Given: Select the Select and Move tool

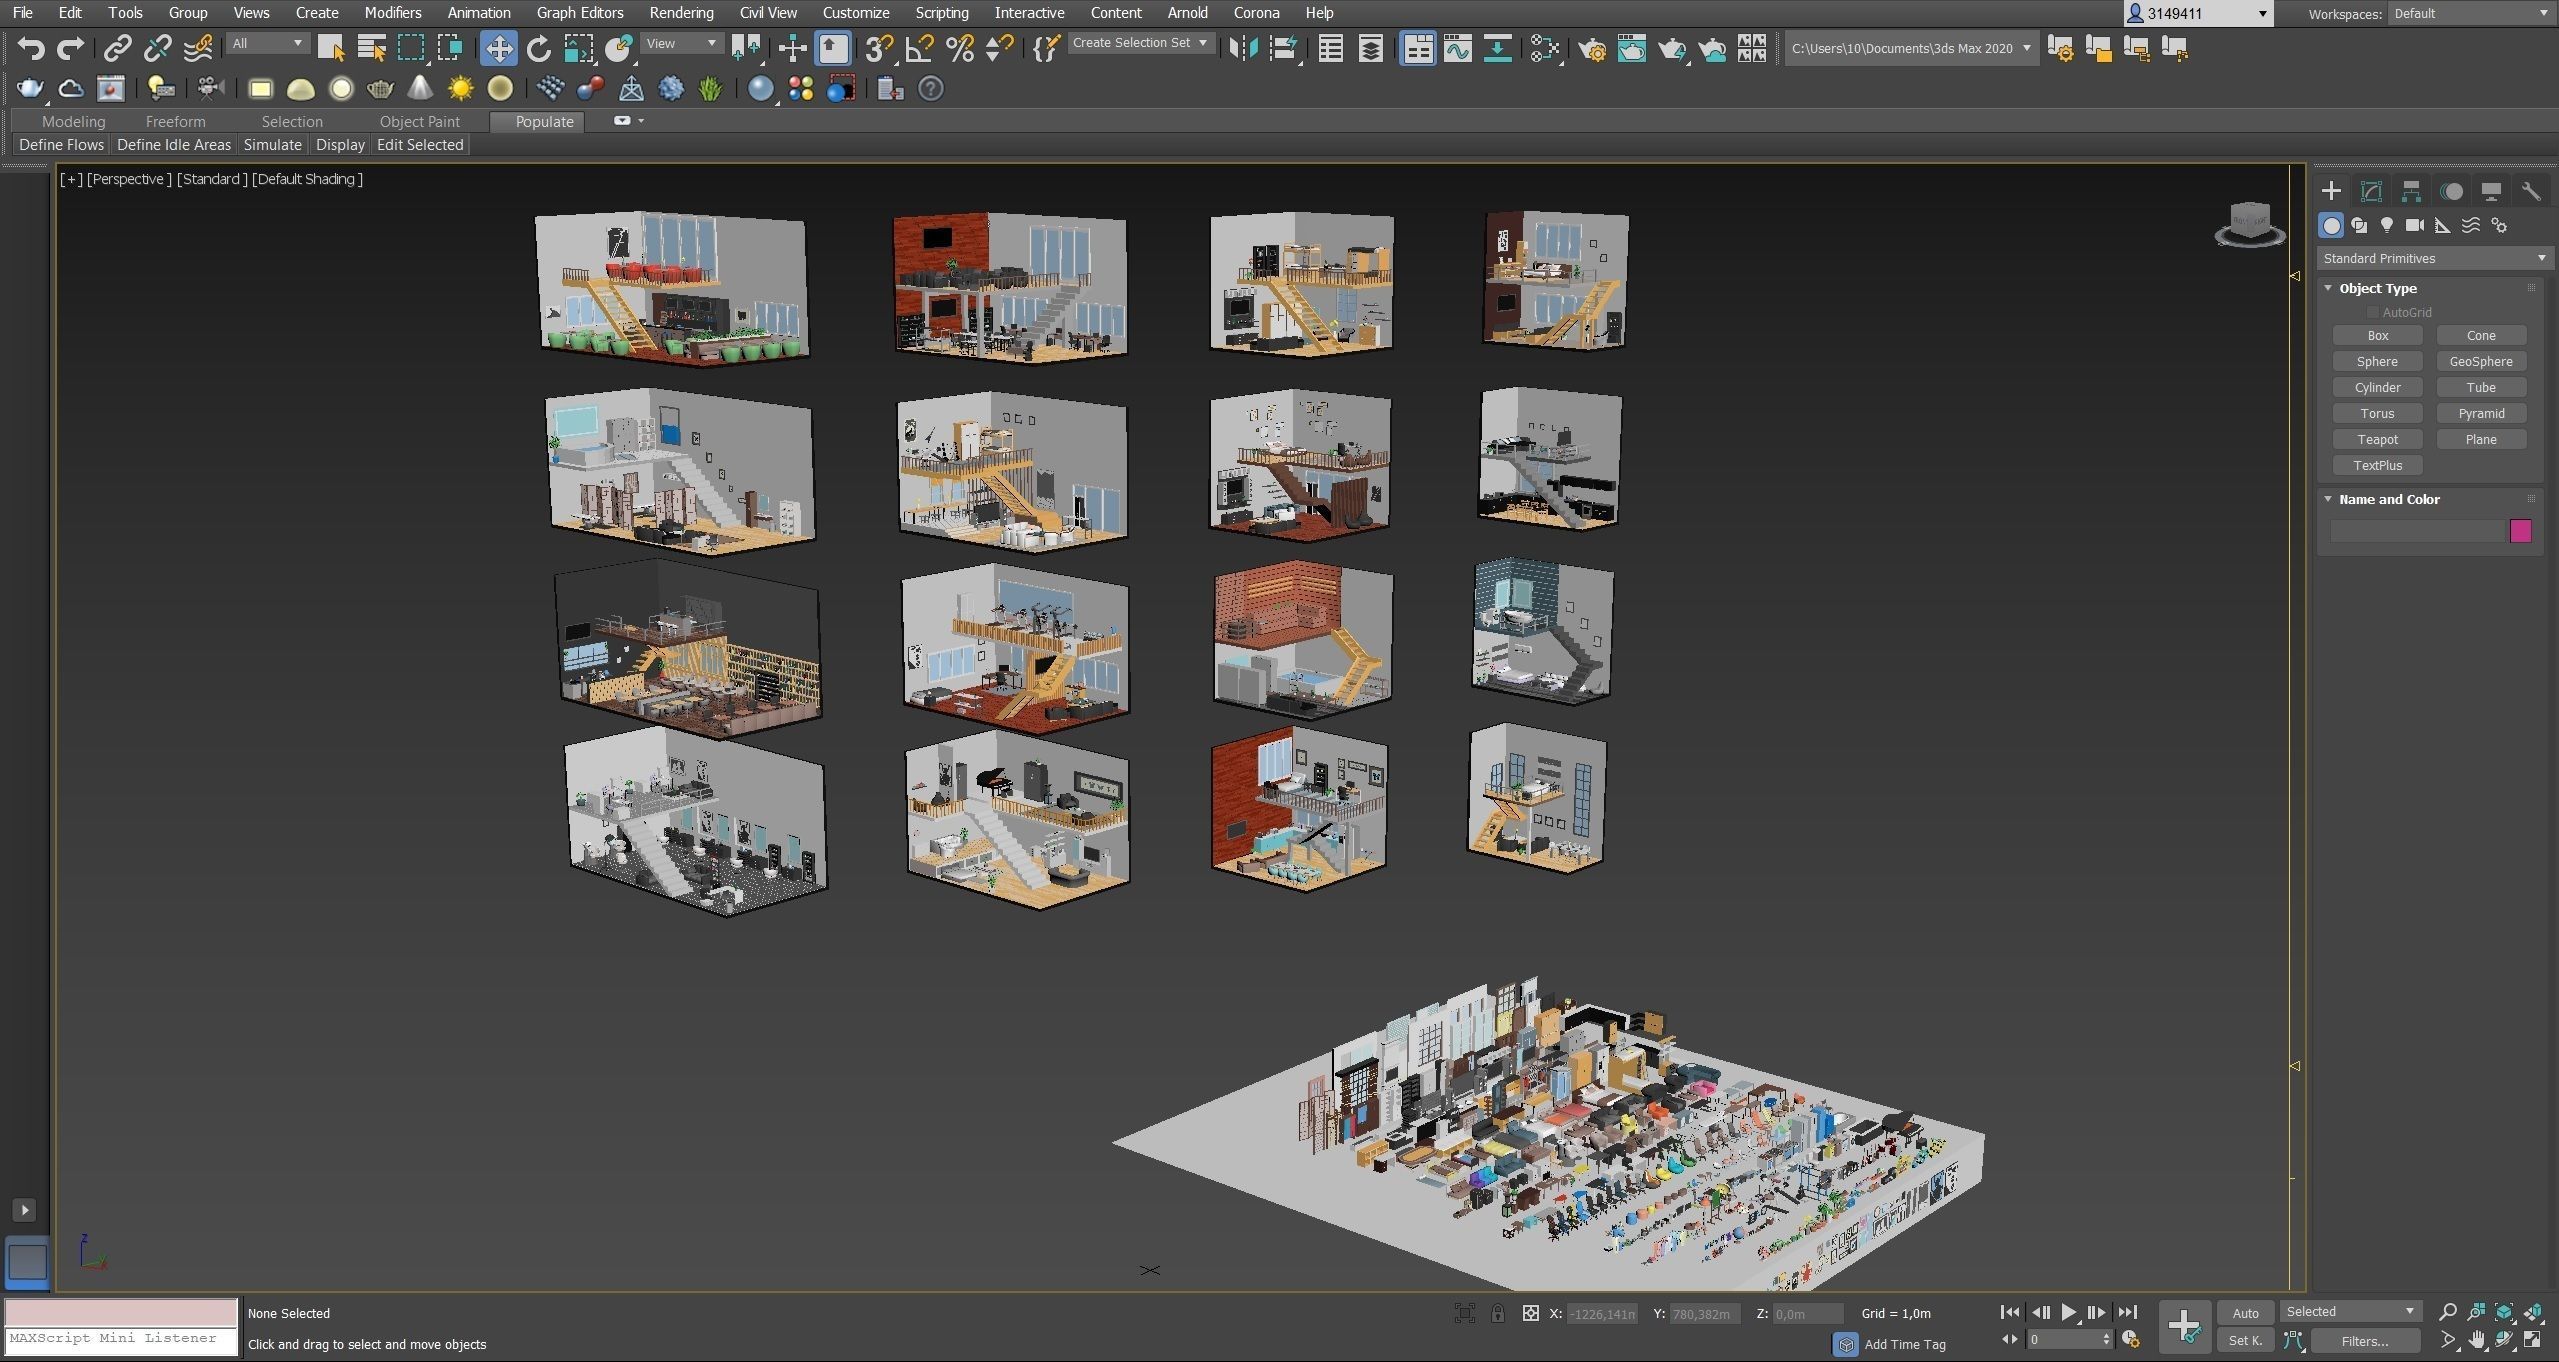Looking at the screenshot, I should [498, 48].
